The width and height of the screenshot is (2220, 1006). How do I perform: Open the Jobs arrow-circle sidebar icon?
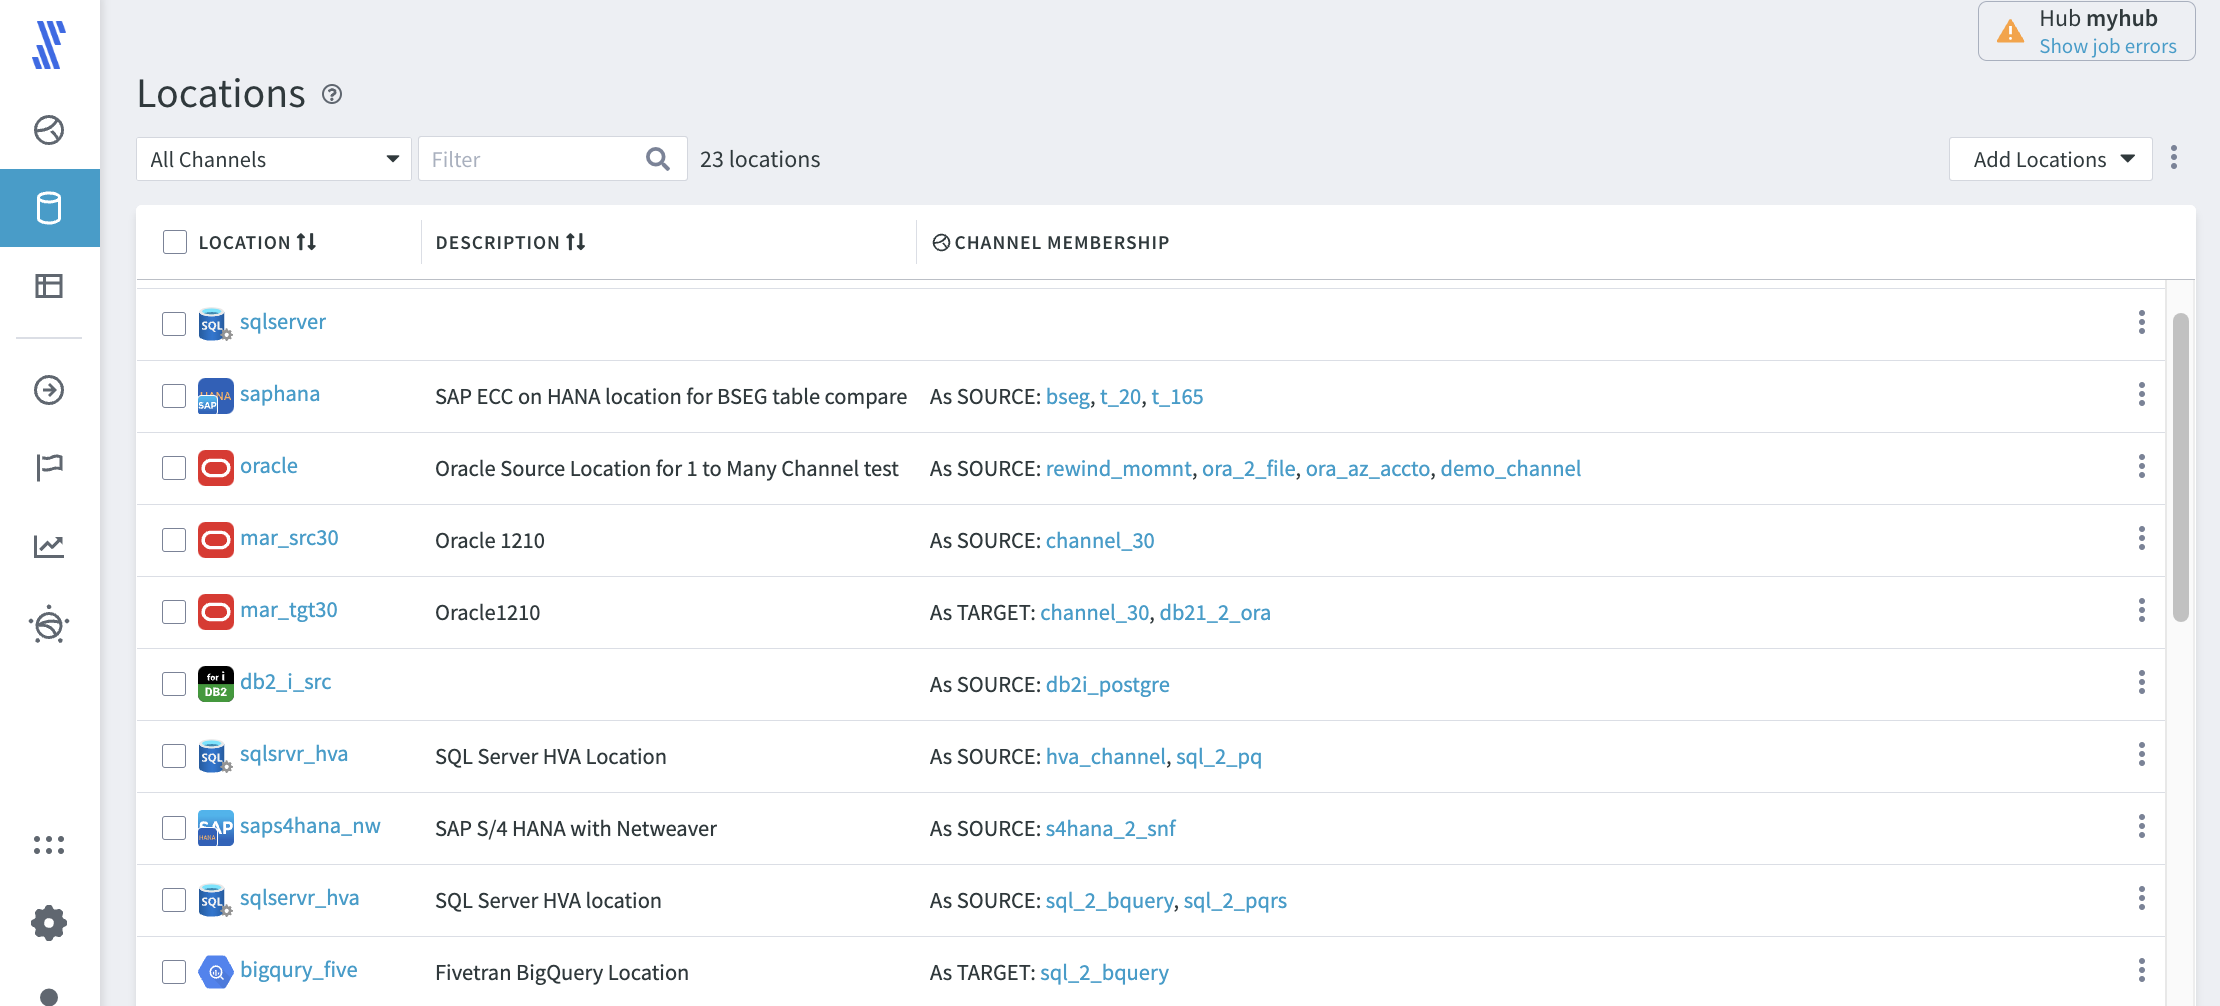click(49, 390)
